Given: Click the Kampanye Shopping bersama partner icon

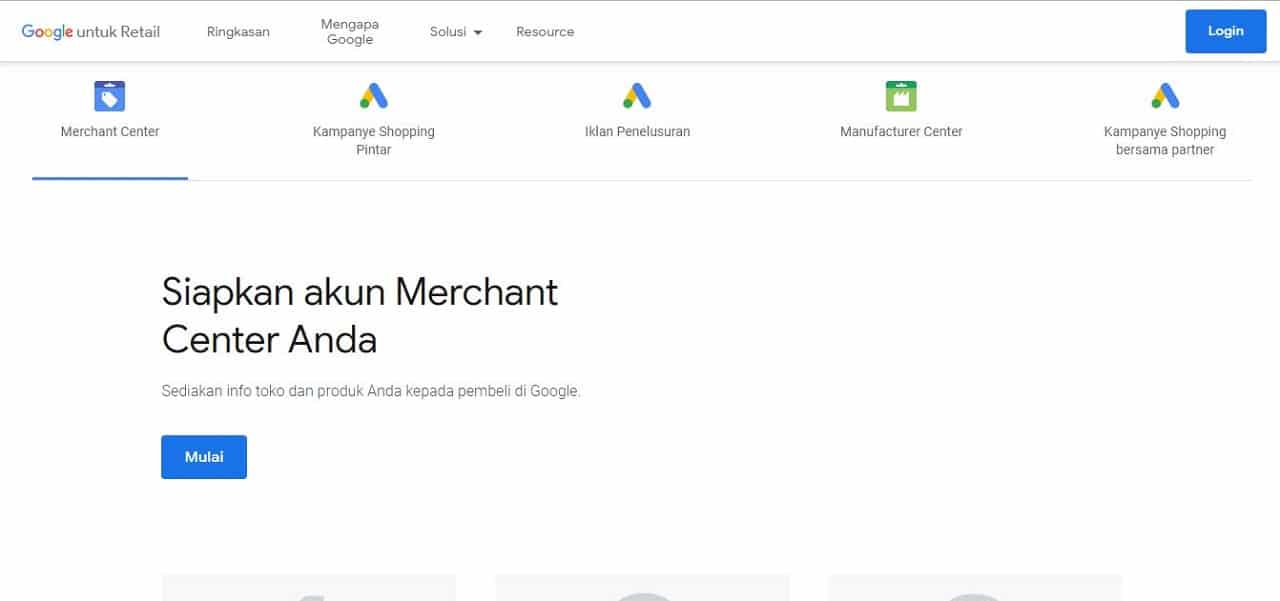Looking at the screenshot, I should (1165, 96).
